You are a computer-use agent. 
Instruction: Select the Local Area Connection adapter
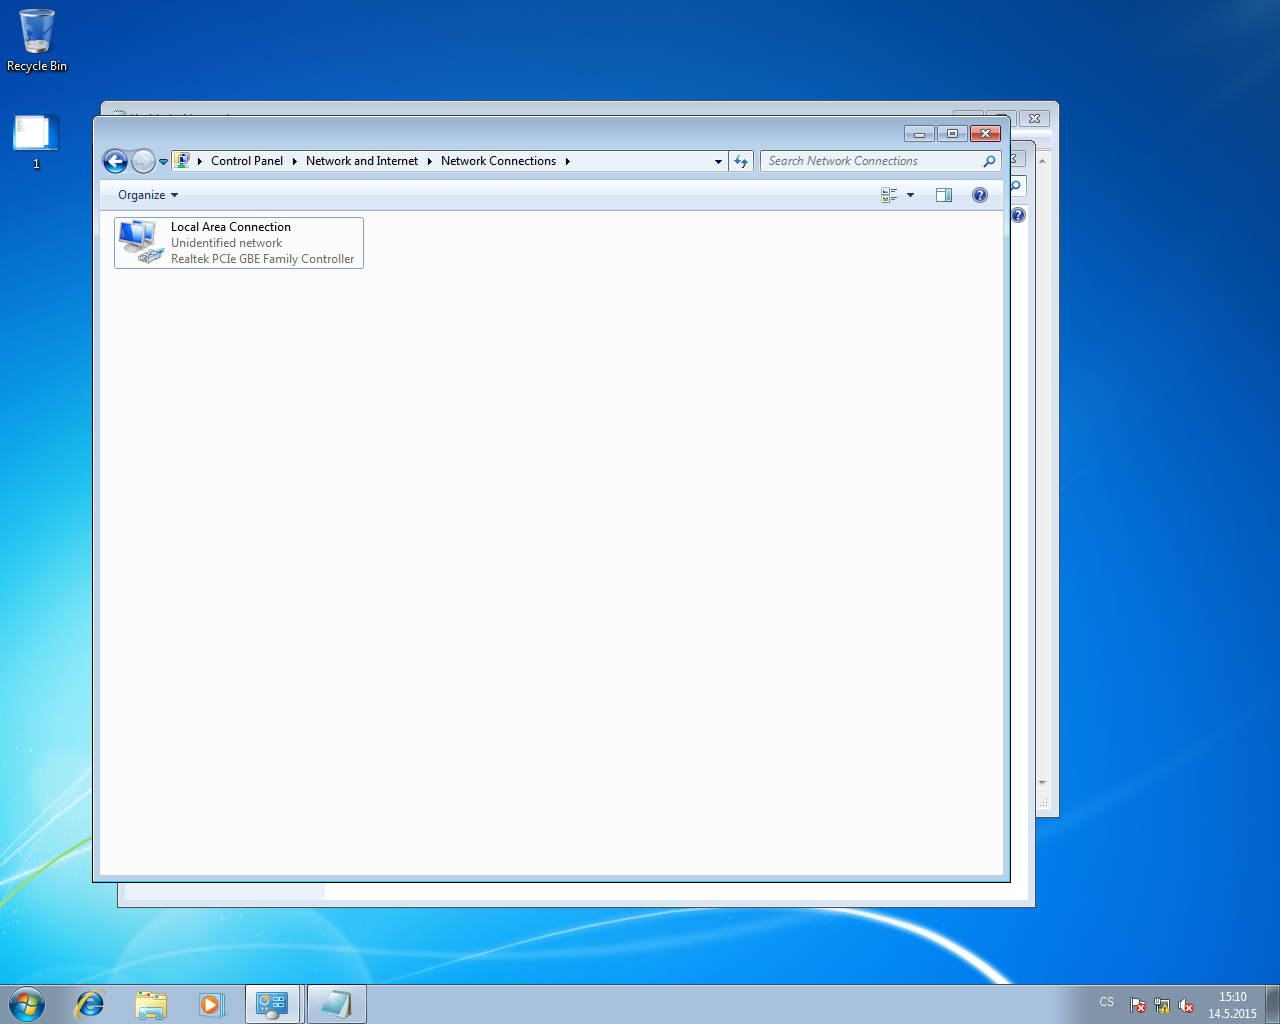point(239,243)
